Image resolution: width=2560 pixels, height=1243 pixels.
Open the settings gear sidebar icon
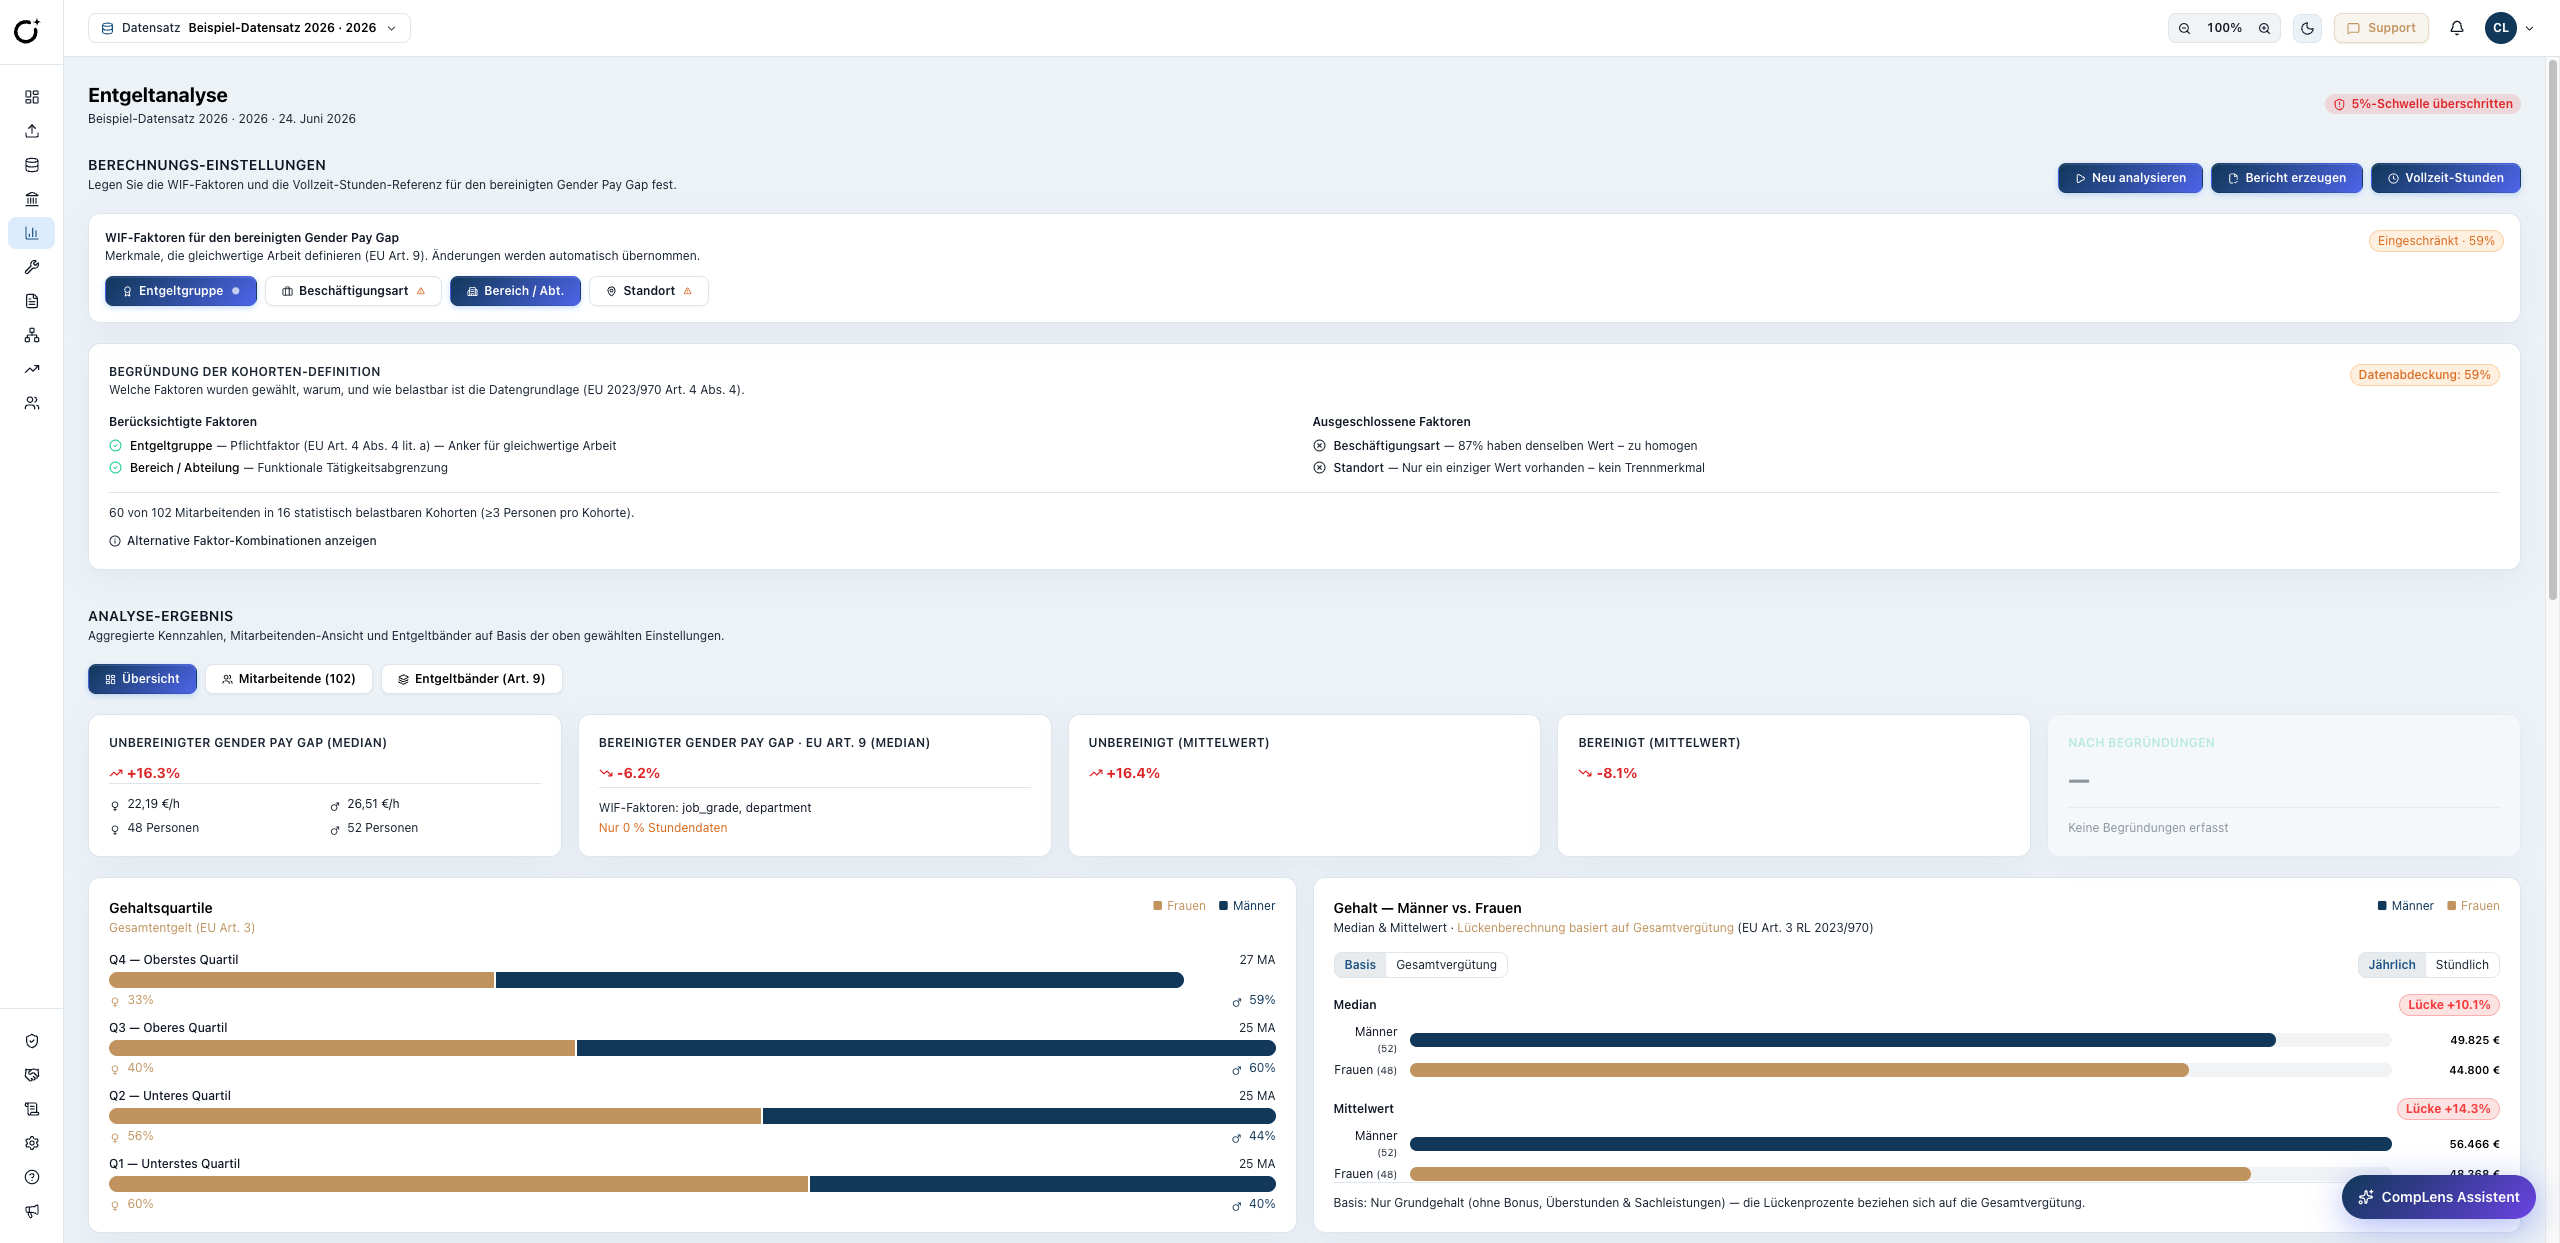tap(32, 1143)
